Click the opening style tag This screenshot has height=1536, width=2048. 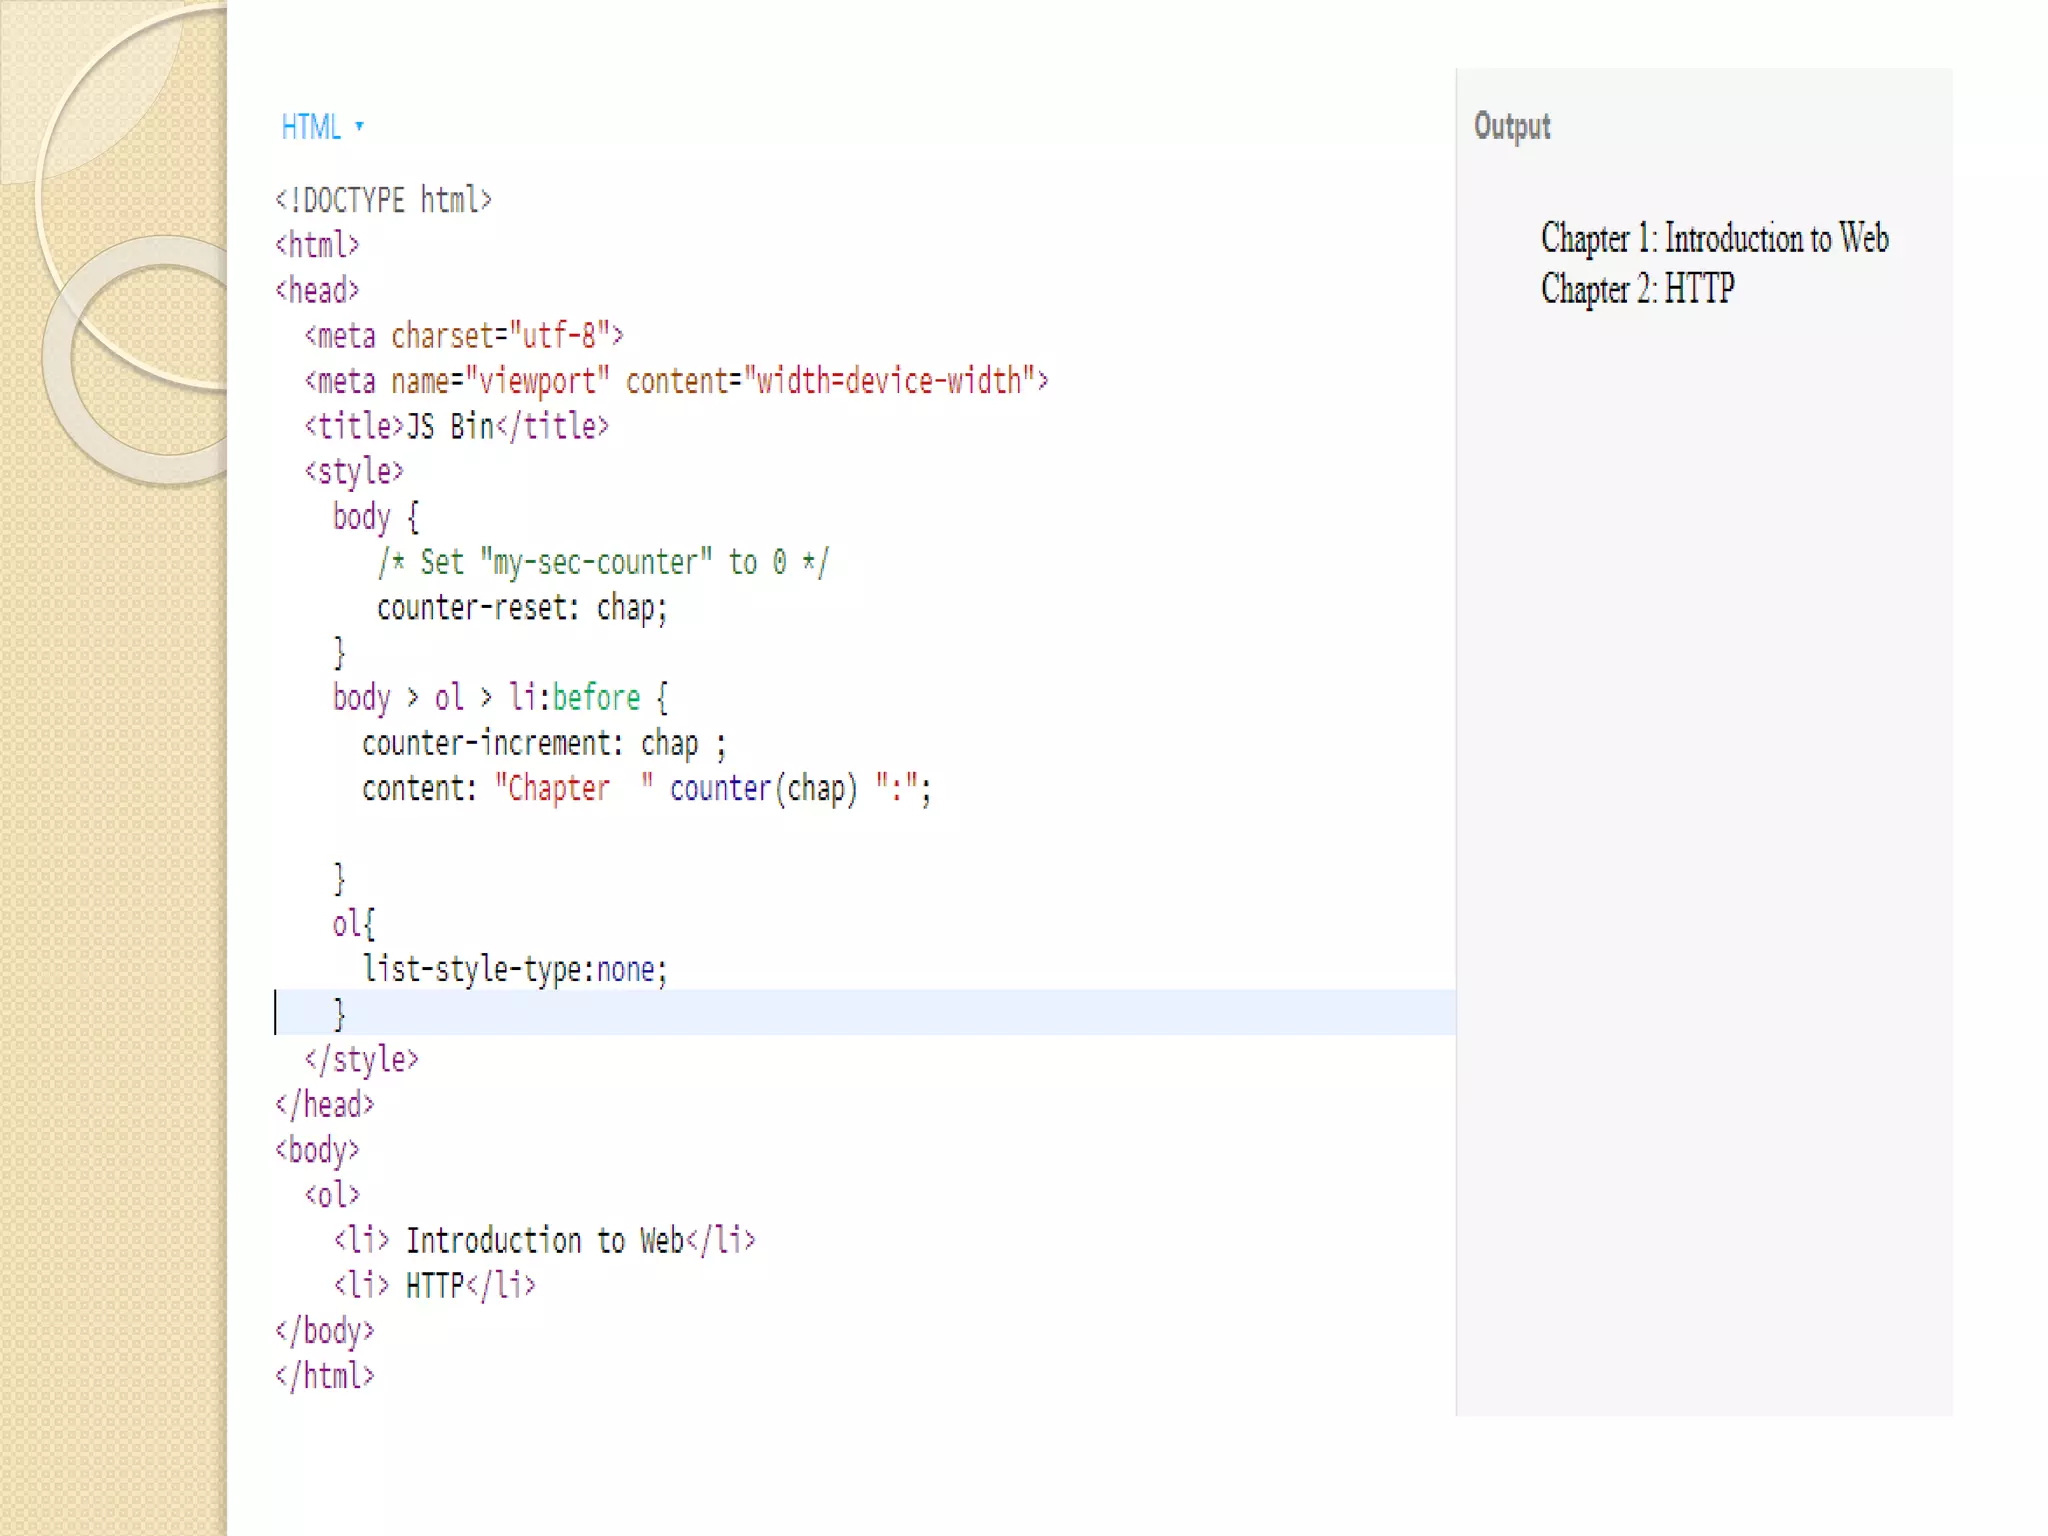coord(353,472)
